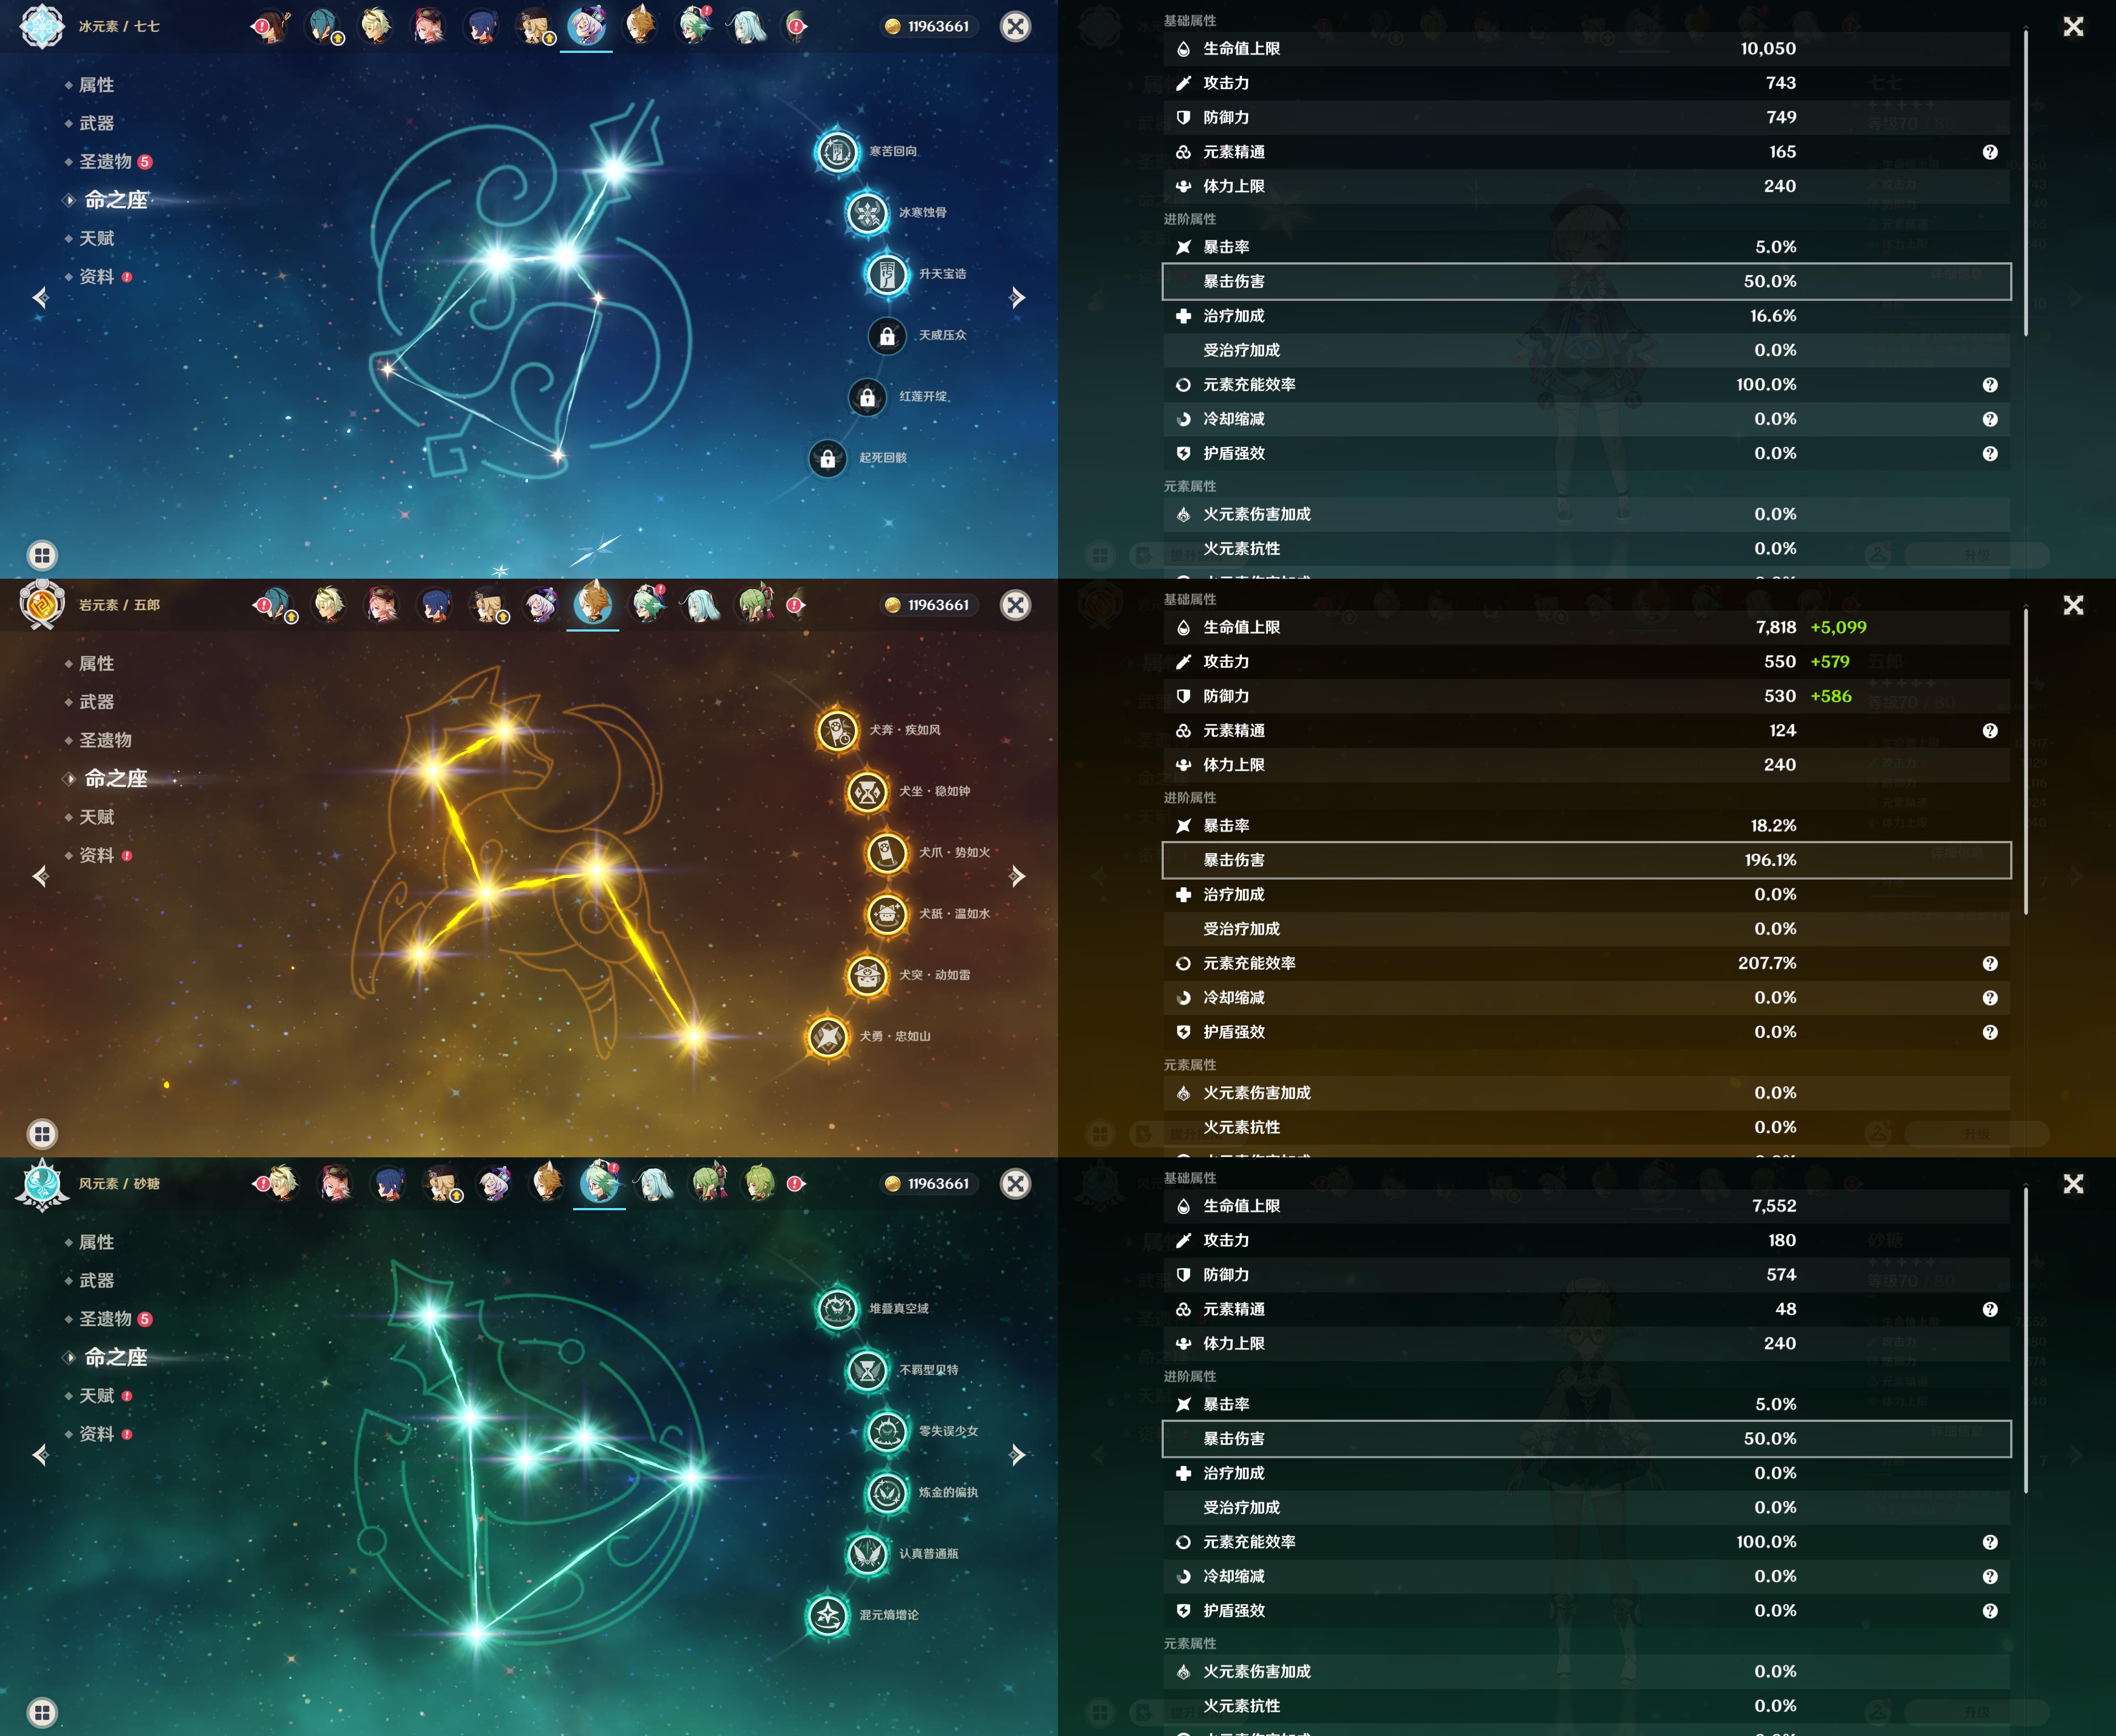Click the locked 起死回骸 constellation node
This screenshot has width=2116, height=1736.
[x=828, y=459]
